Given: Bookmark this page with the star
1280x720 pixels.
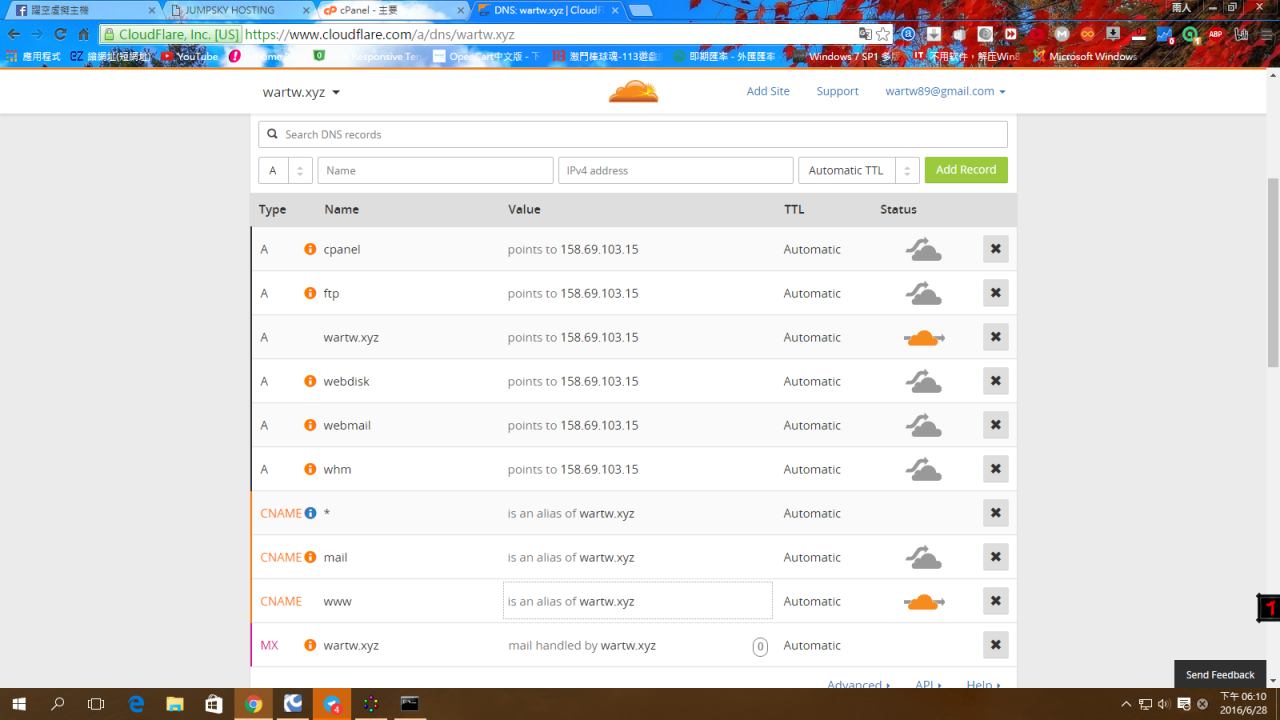Looking at the screenshot, I should (x=883, y=34).
